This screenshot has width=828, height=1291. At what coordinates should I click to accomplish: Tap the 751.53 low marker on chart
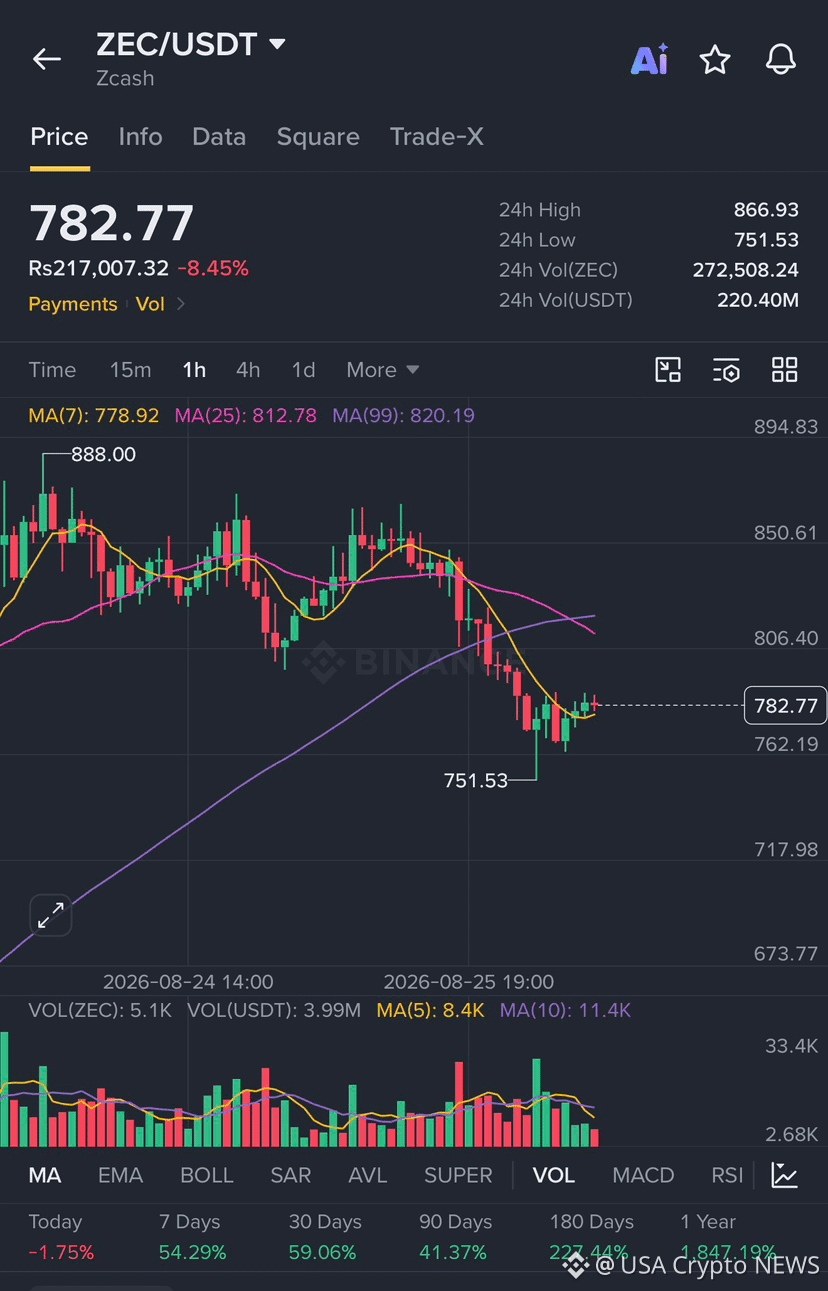(476, 781)
